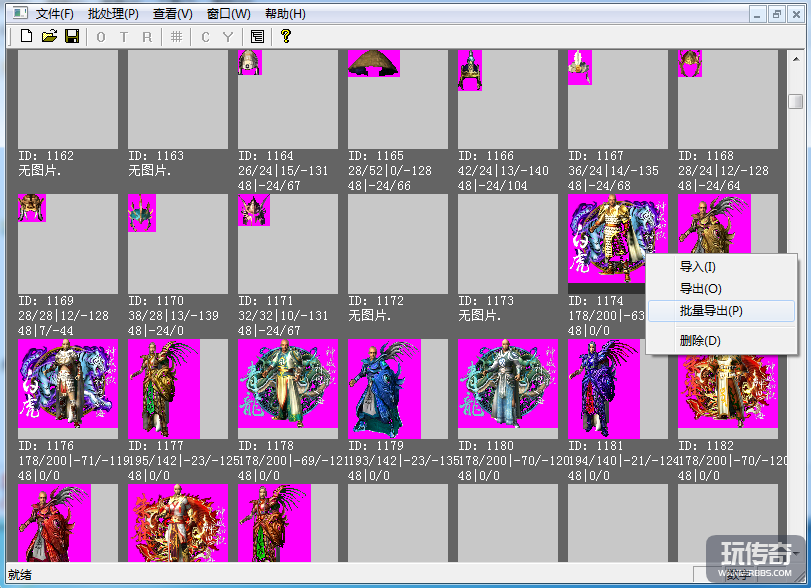
Task: Select white tiger character thumbnail ID 1174
Action: pyautogui.click(x=607, y=239)
